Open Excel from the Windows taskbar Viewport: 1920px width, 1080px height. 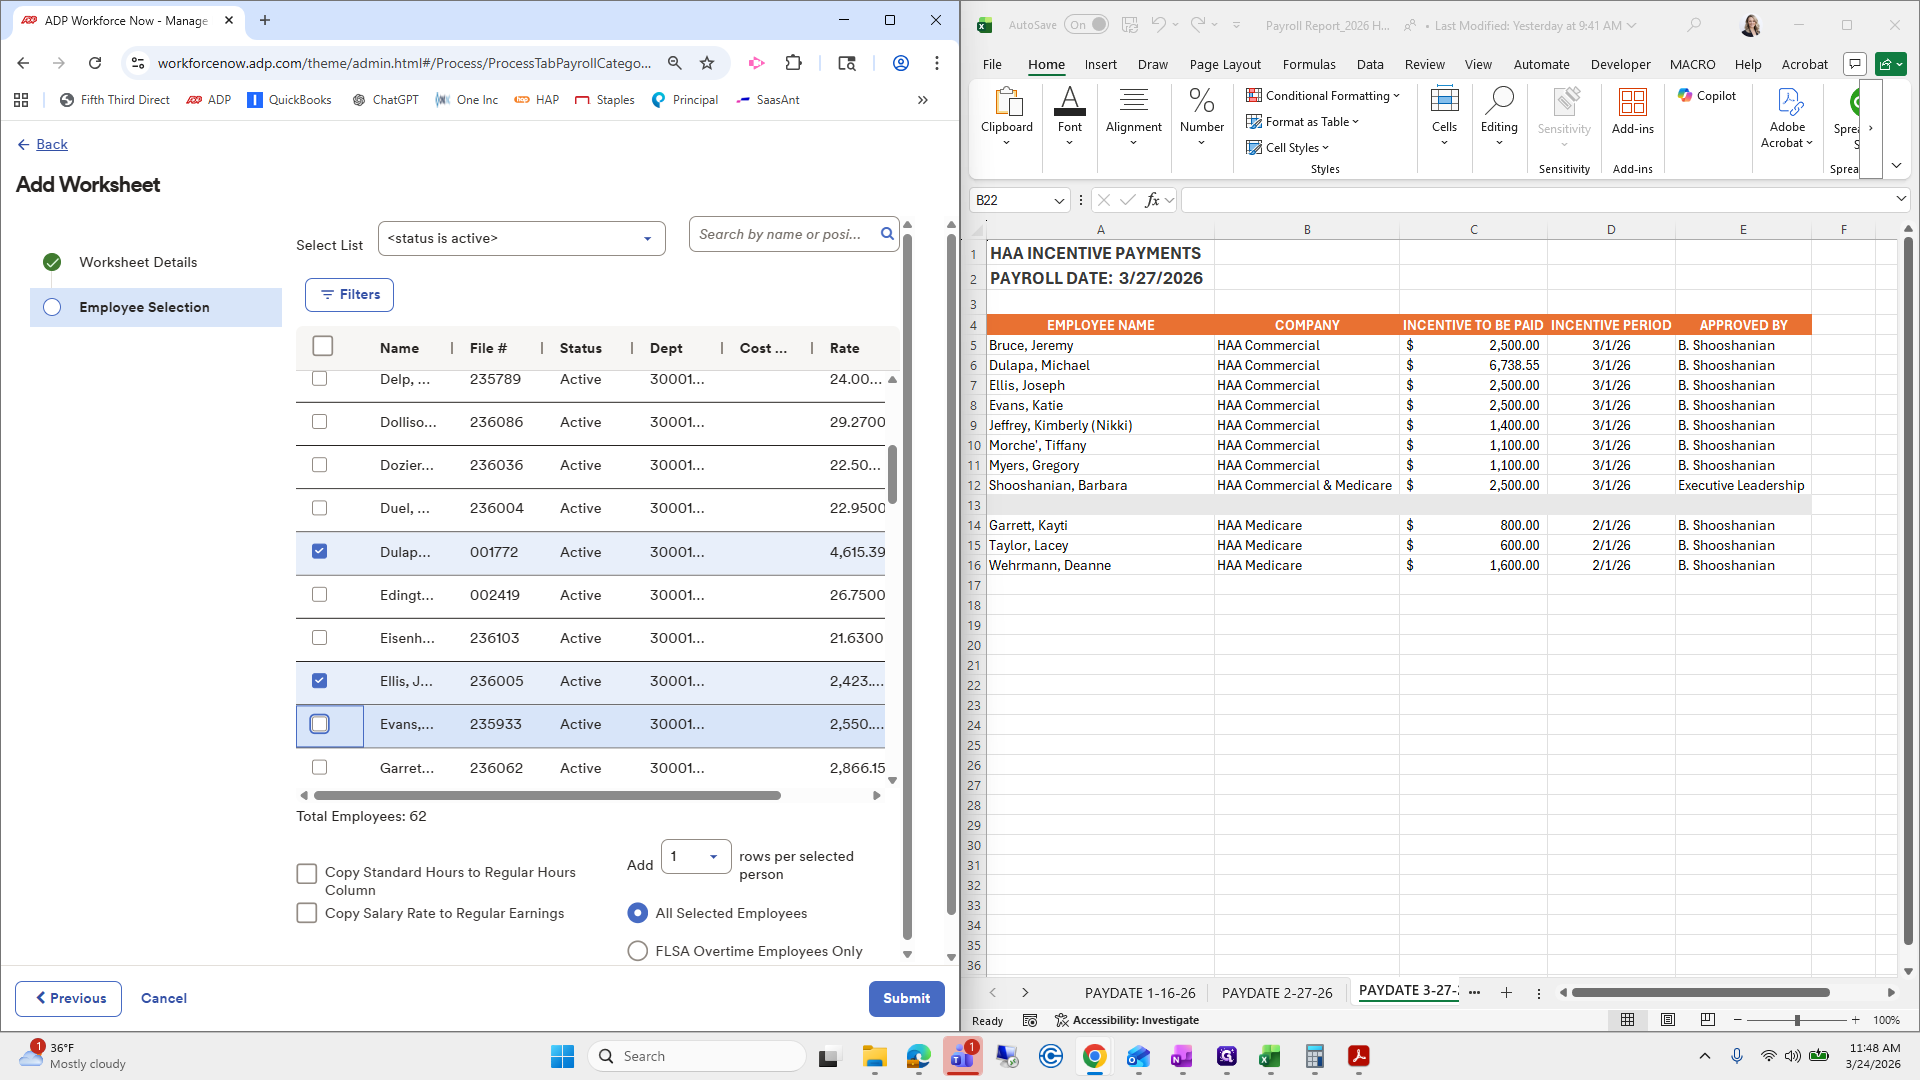coord(1270,1056)
